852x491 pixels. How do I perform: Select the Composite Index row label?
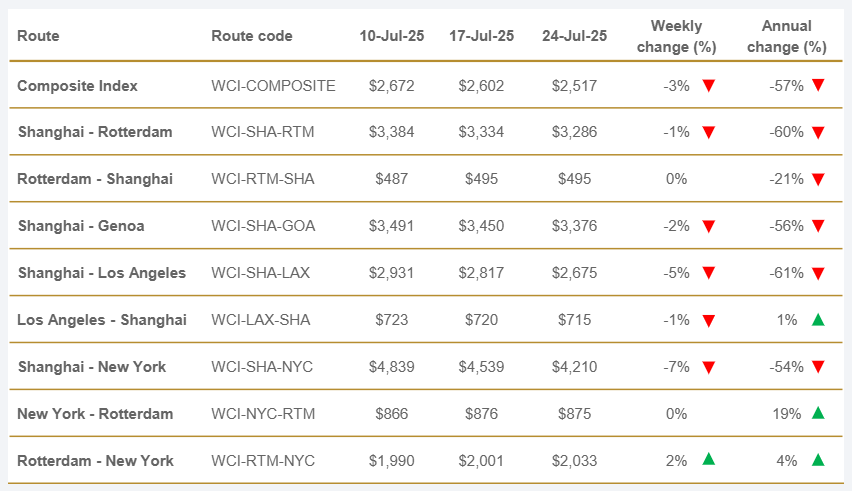[78, 86]
